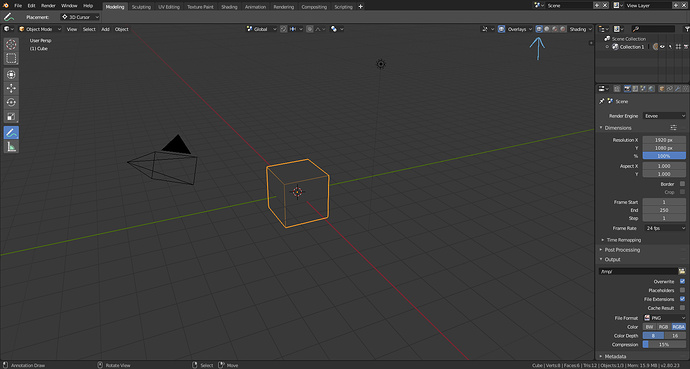
Task: Toggle the Overlays display button
Action: point(502,29)
